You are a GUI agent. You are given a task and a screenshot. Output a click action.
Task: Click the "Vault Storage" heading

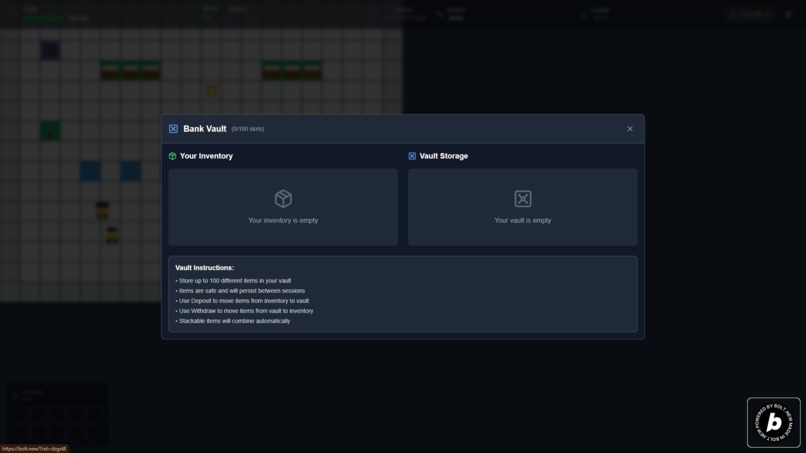pyautogui.click(x=444, y=156)
